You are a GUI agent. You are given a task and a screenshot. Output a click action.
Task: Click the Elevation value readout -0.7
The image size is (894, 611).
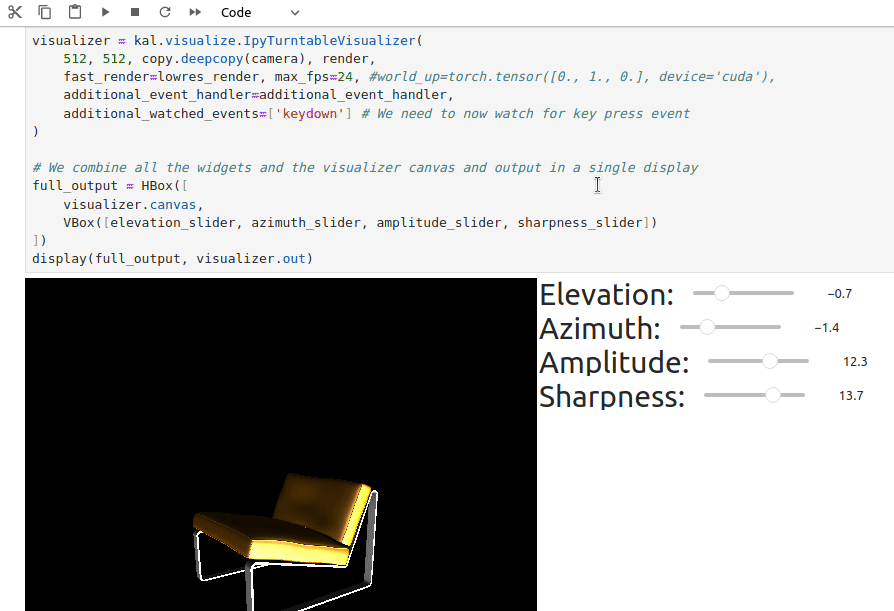(839, 294)
